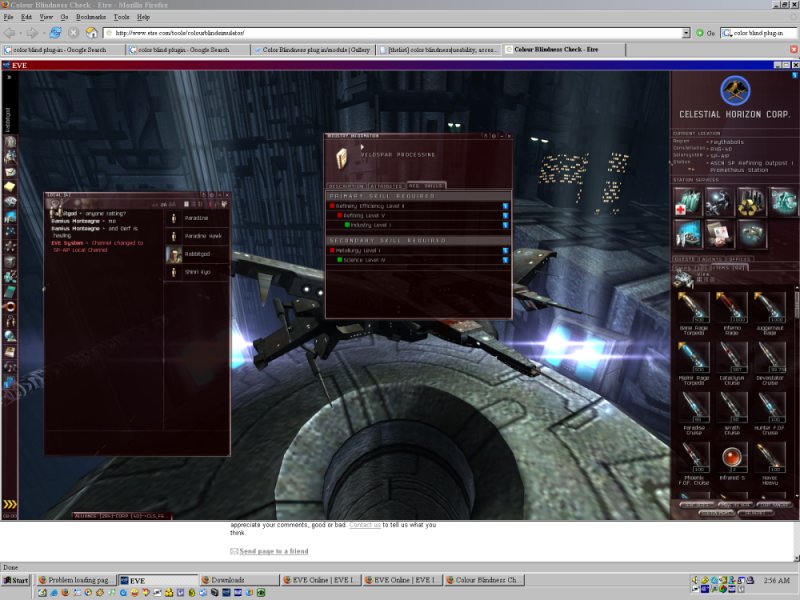Open the globe map sidebar icon
Screen dimensions: 800x600
coord(10,336)
